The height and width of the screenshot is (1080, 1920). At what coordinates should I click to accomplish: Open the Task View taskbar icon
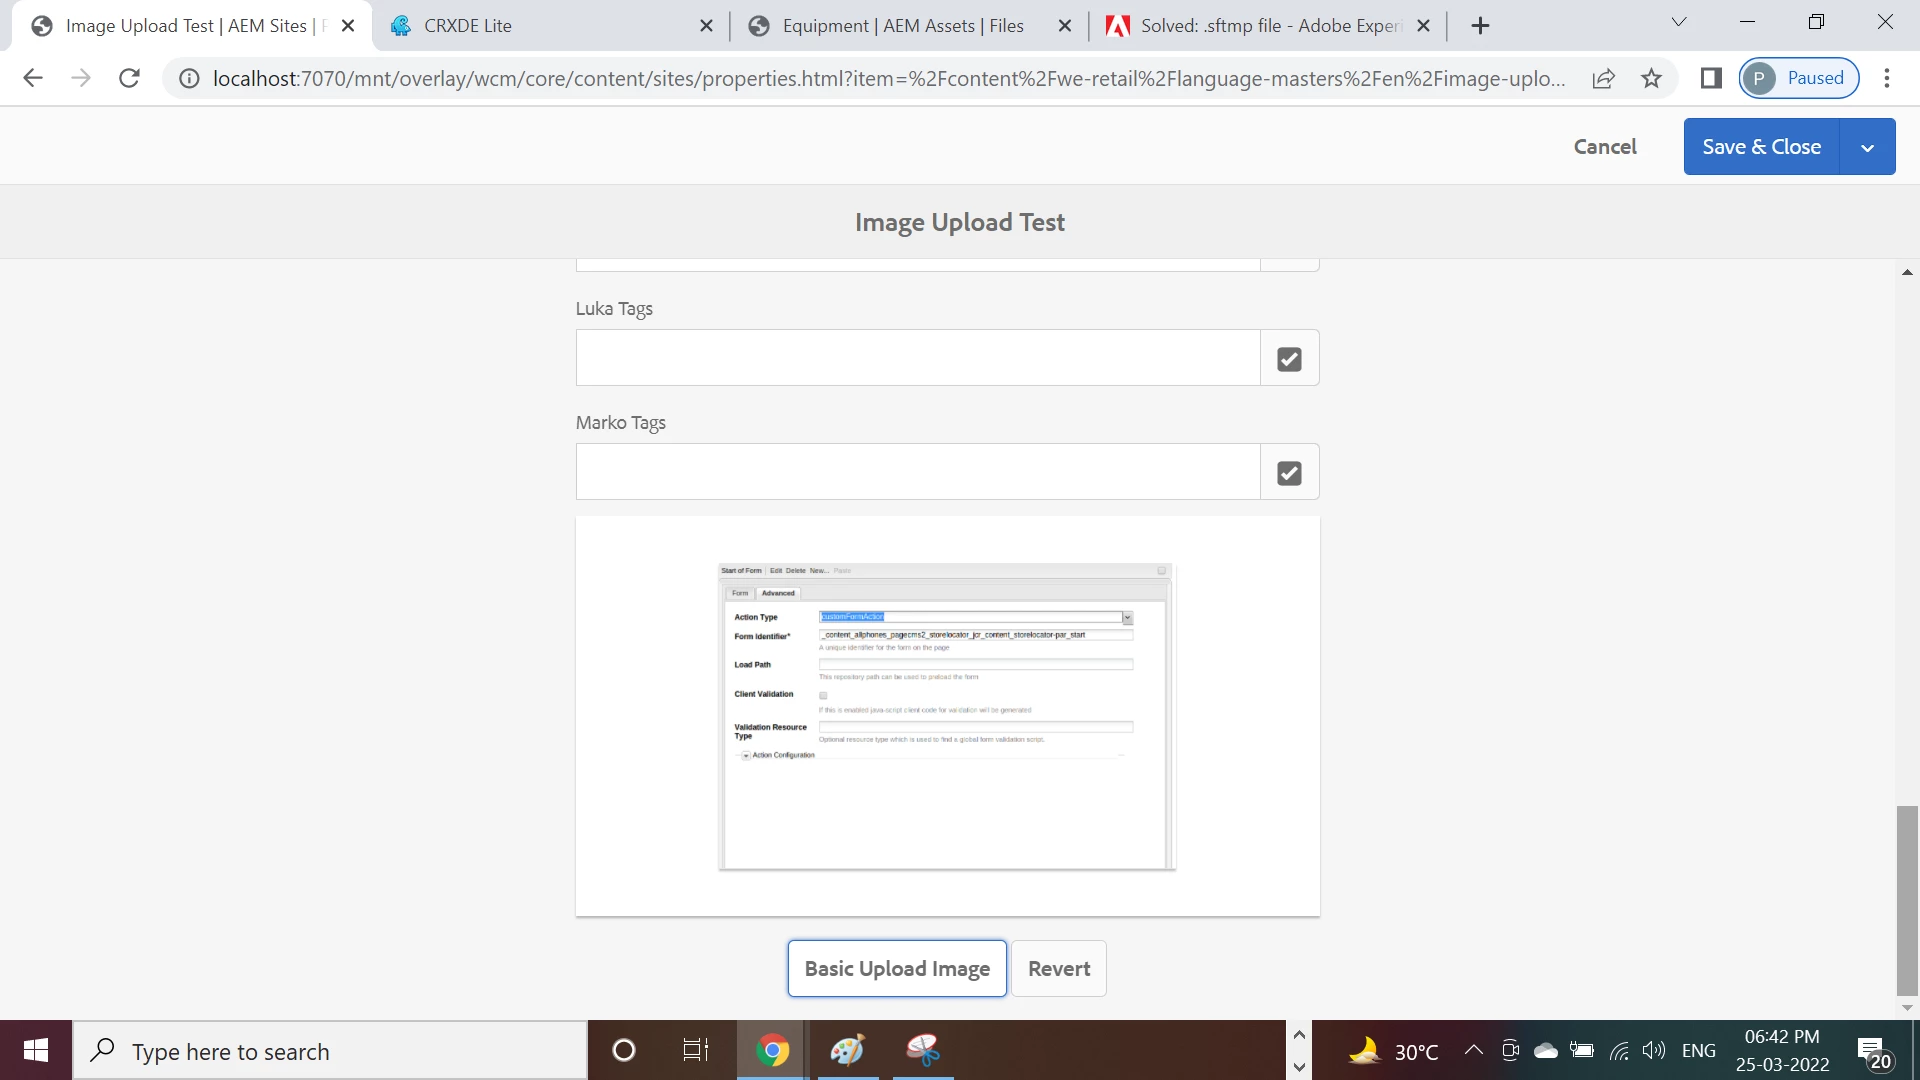[695, 1050]
